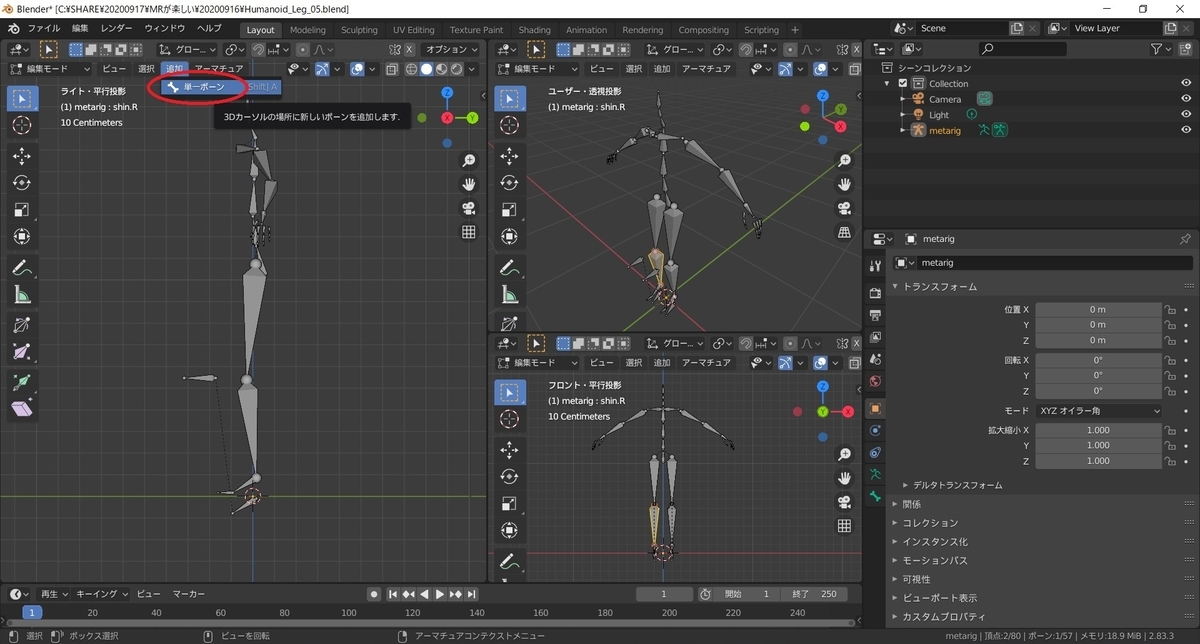The width and height of the screenshot is (1200, 644).
Task: Toggle X-axis mirror in left viewport header
Action: coord(408,49)
